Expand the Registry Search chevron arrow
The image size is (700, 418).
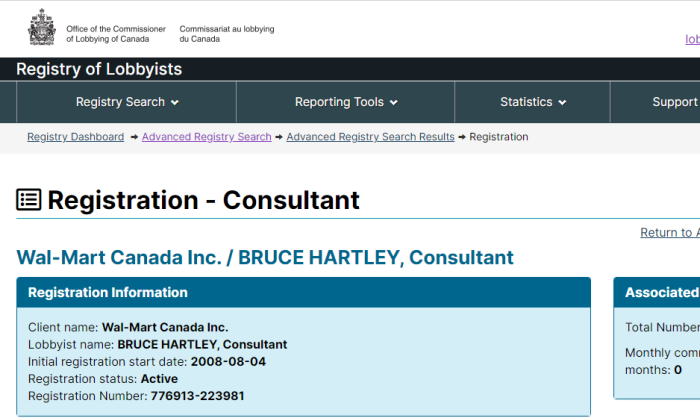[x=175, y=103]
